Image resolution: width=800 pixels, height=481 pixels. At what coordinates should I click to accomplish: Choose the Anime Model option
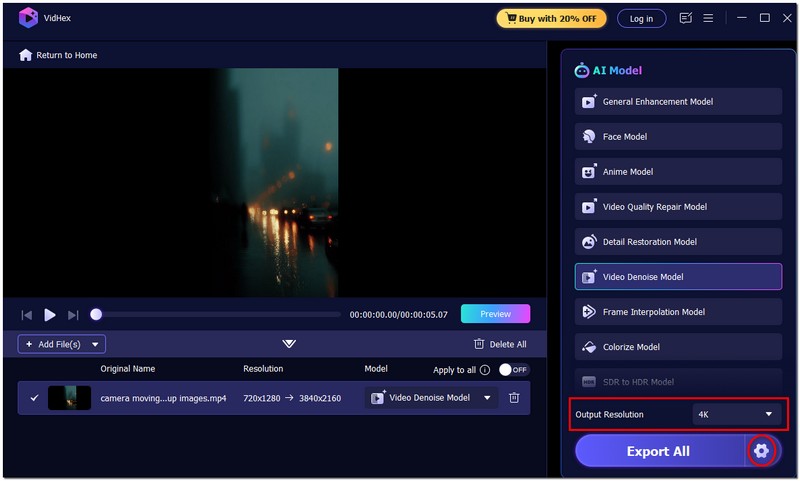(678, 172)
